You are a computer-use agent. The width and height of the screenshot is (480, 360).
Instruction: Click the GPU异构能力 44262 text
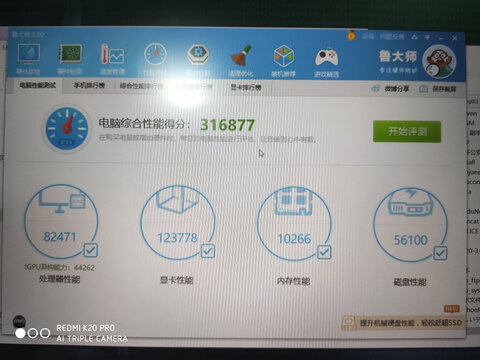click(60, 267)
